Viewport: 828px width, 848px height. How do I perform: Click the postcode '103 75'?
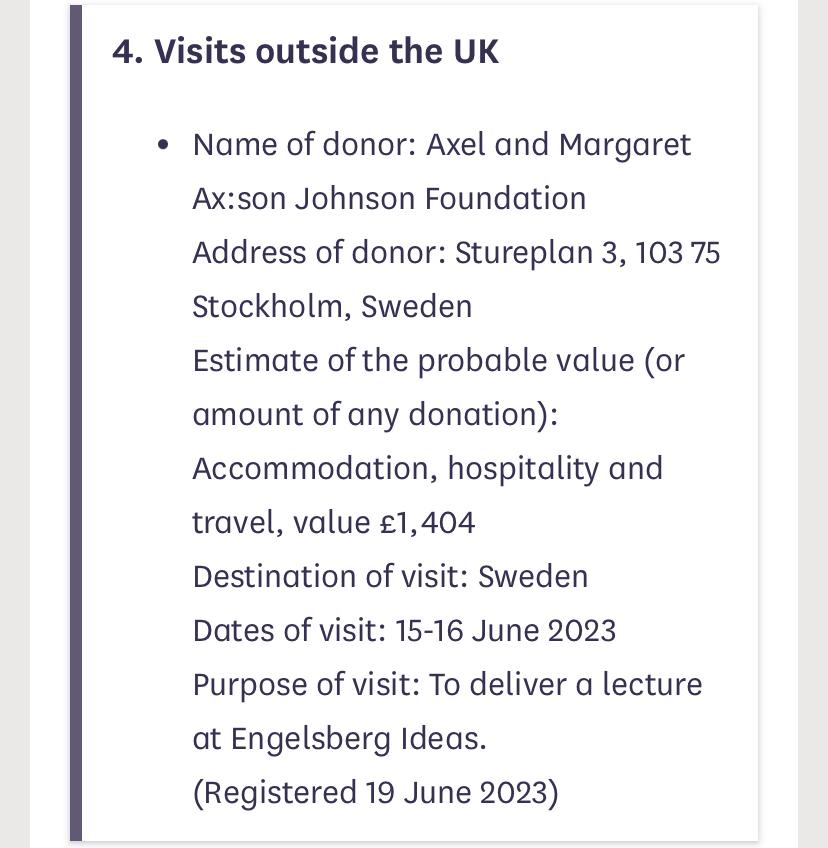(x=678, y=253)
